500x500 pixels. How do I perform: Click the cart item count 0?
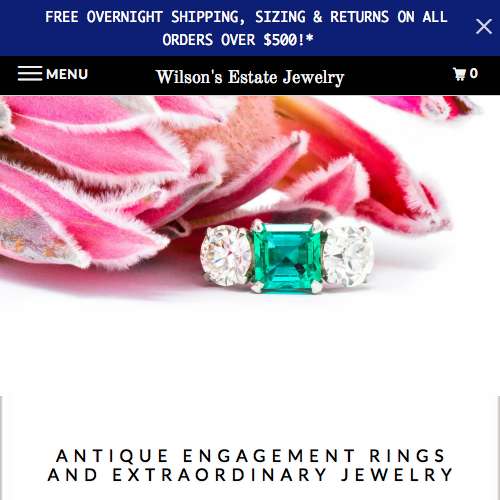coord(474,73)
